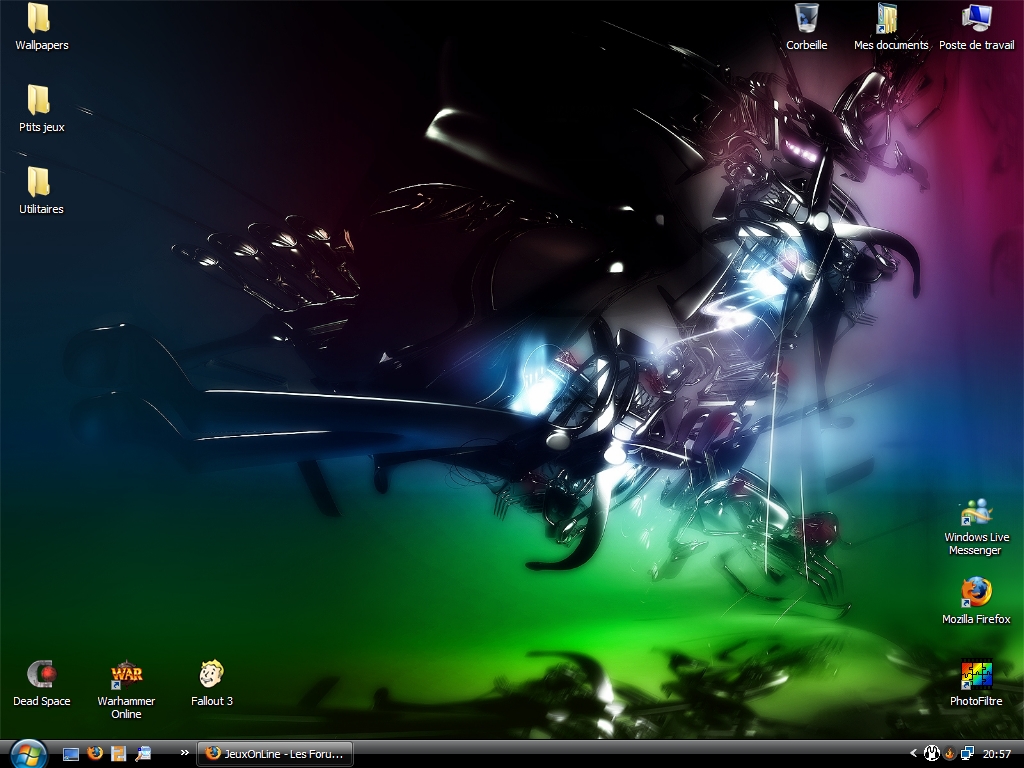This screenshot has height=768, width=1024.
Task: Click the 'Dead Space' label text
Action: click(42, 701)
